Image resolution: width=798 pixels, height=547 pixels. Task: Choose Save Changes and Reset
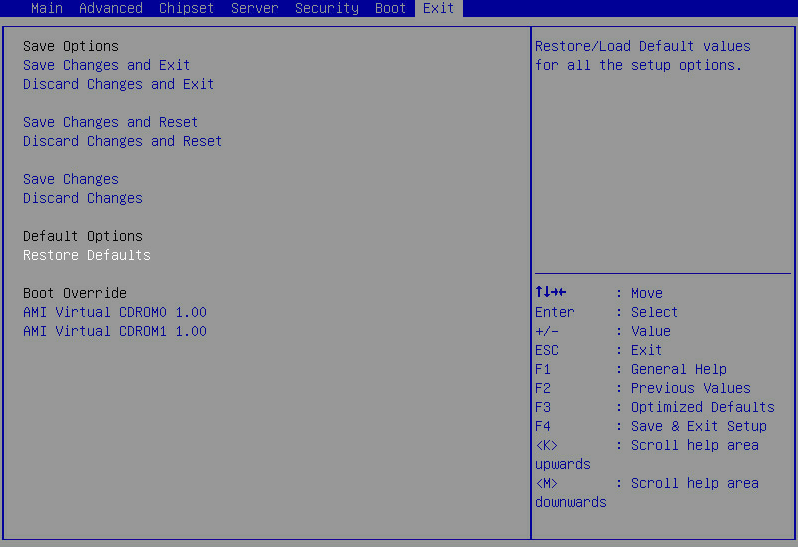coord(110,122)
